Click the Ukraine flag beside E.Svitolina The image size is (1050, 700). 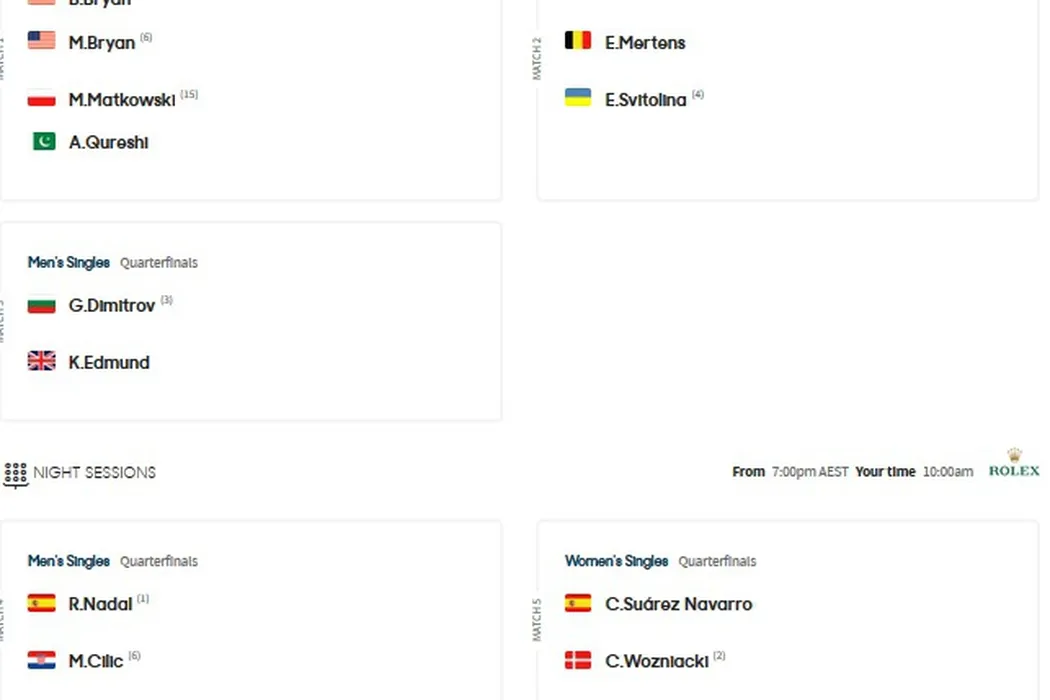(578, 98)
